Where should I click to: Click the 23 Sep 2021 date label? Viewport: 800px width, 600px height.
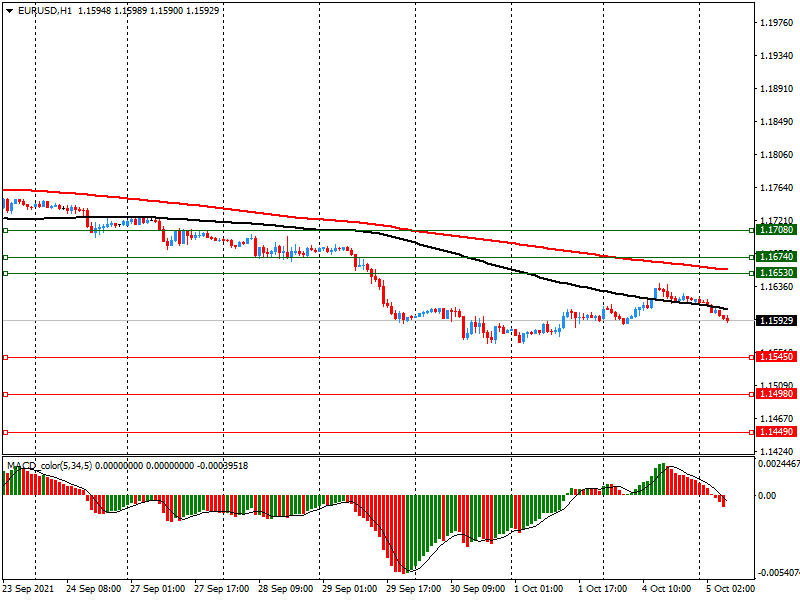28,589
